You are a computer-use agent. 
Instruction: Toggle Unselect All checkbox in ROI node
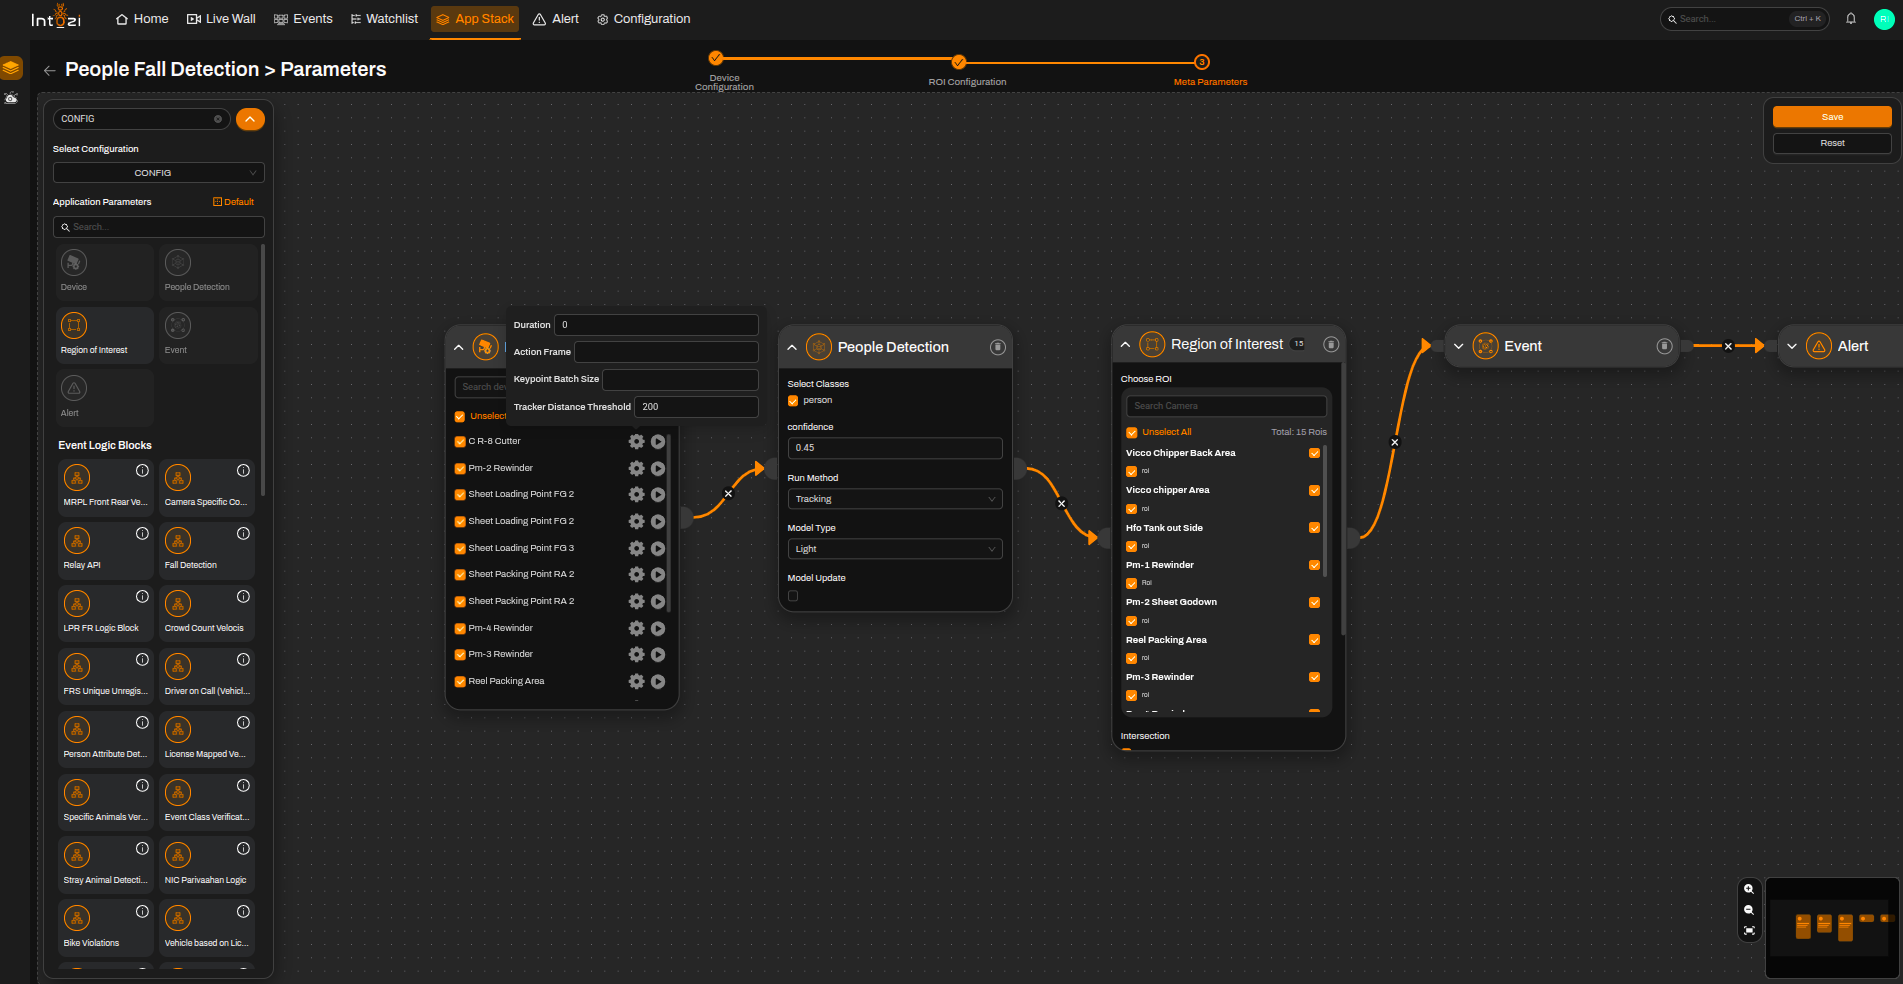(x=1132, y=433)
